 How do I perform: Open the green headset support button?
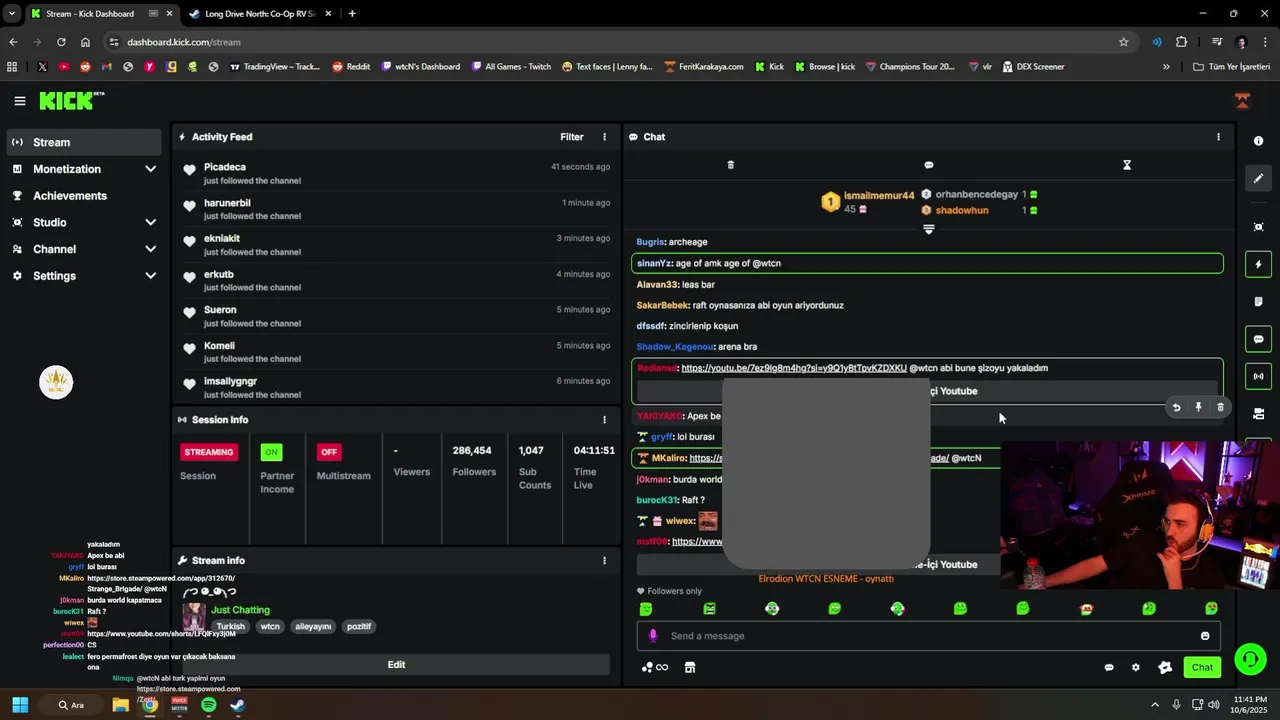[1250, 659]
